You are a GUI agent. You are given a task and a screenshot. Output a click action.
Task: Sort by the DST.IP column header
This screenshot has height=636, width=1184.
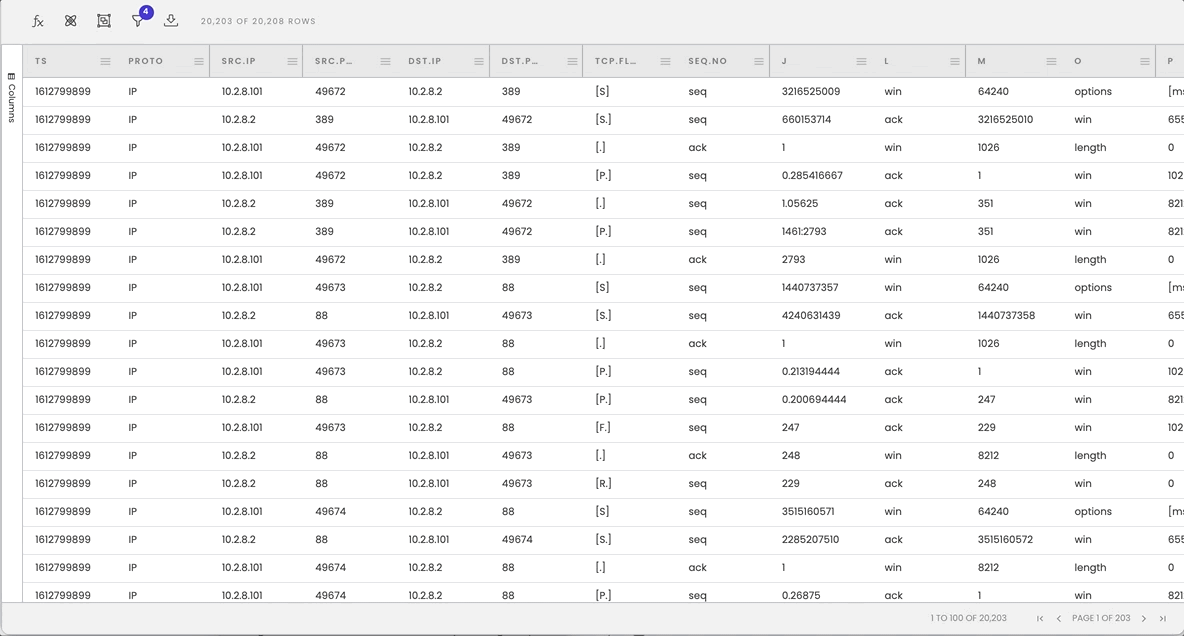(x=425, y=61)
